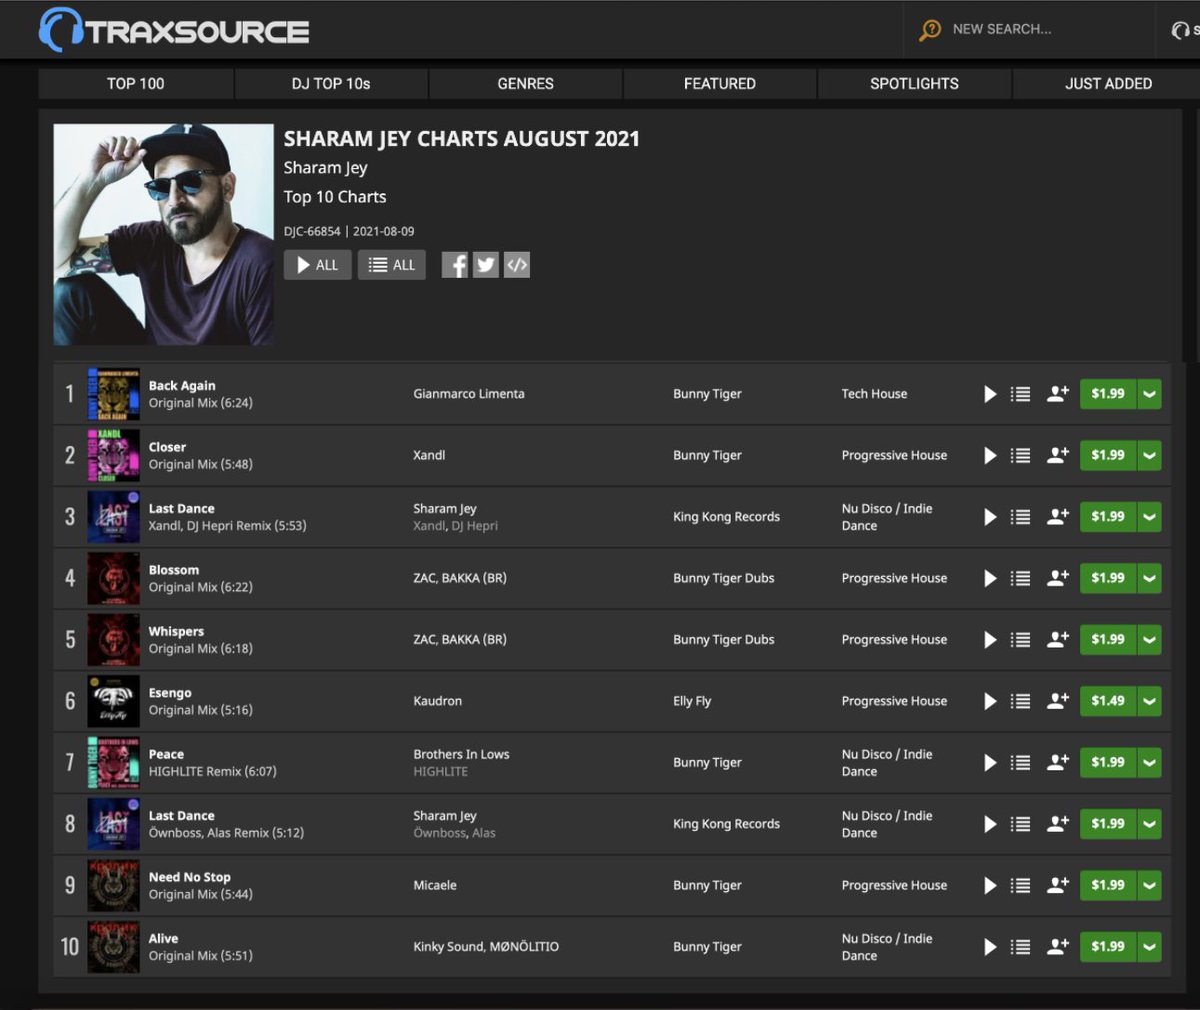Buy Esengo for $1.49
This screenshot has height=1010, width=1200.
pyautogui.click(x=1108, y=701)
